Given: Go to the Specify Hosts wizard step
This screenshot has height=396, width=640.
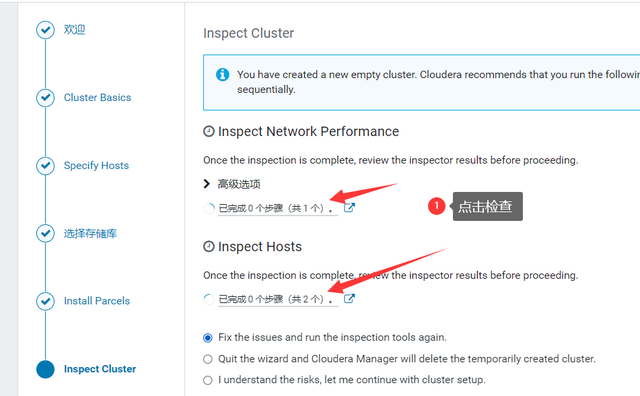Looking at the screenshot, I should tap(96, 165).
